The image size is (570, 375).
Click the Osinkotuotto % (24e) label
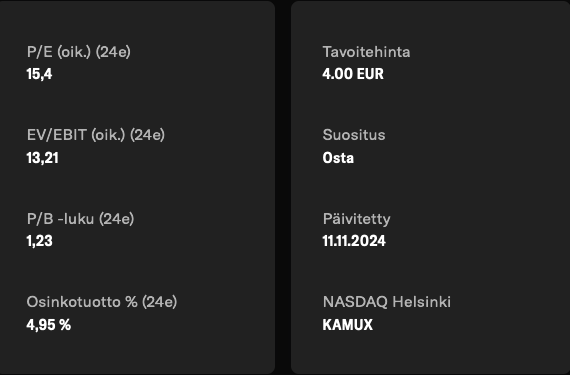pyautogui.click(x=102, y=302)
